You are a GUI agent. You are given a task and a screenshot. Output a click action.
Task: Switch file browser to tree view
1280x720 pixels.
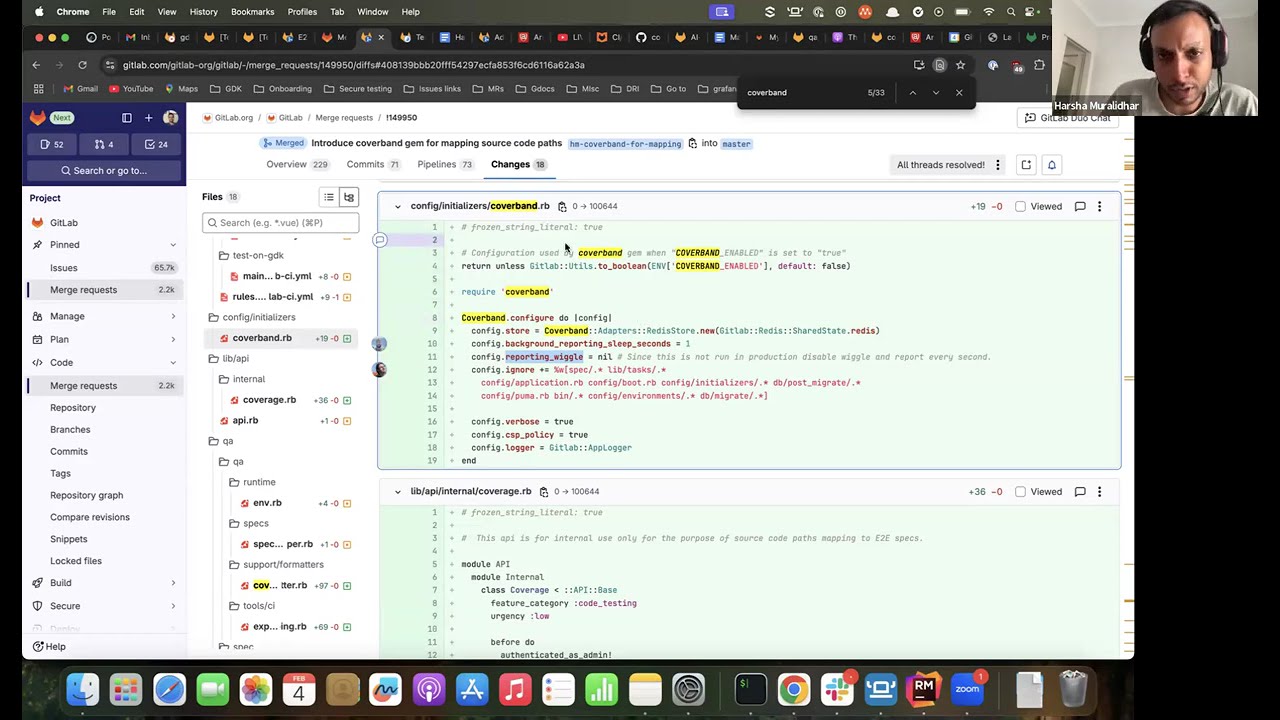tap(349, 197)
